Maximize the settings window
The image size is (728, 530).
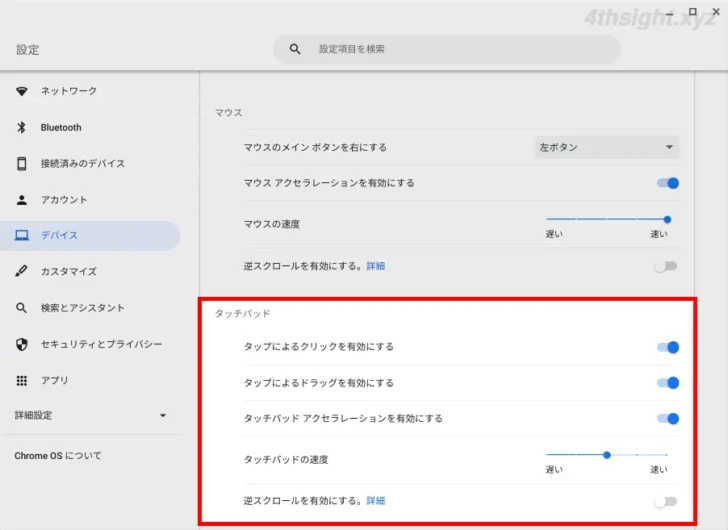pyautogui.click(x=692, y=12)
